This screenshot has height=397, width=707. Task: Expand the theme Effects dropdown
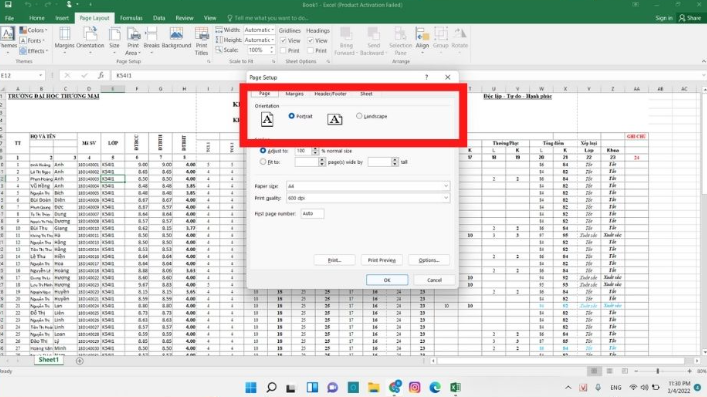pyautogui.click(x=33, y=51)
